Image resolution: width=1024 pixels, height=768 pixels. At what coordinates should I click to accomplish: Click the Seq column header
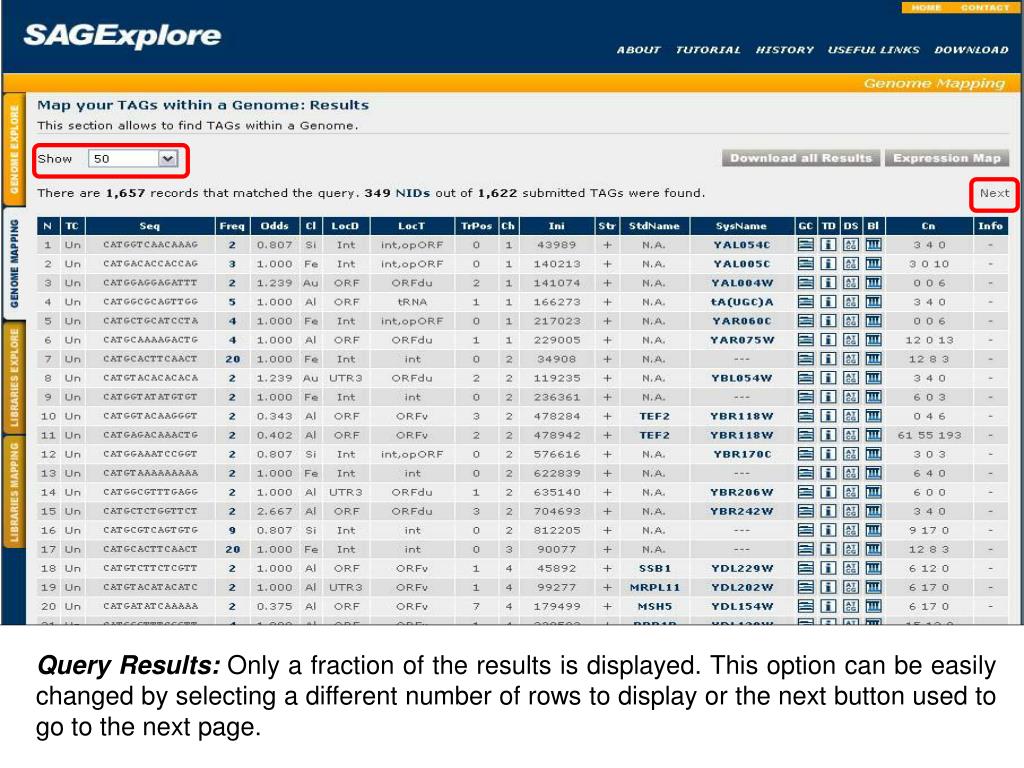pos(150,226)
